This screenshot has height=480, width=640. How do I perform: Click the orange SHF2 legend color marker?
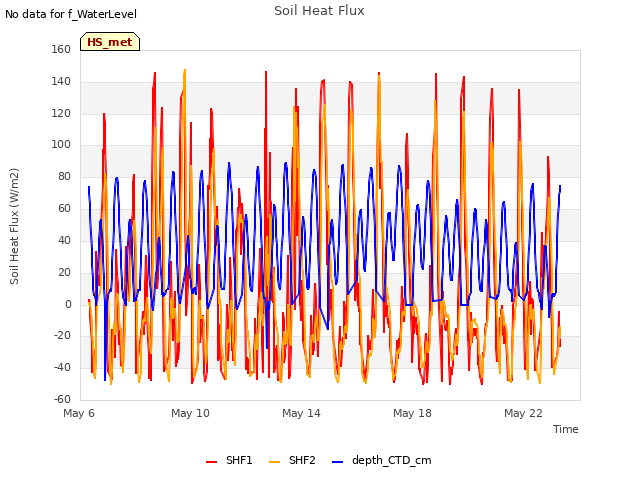tap(275, 462)
